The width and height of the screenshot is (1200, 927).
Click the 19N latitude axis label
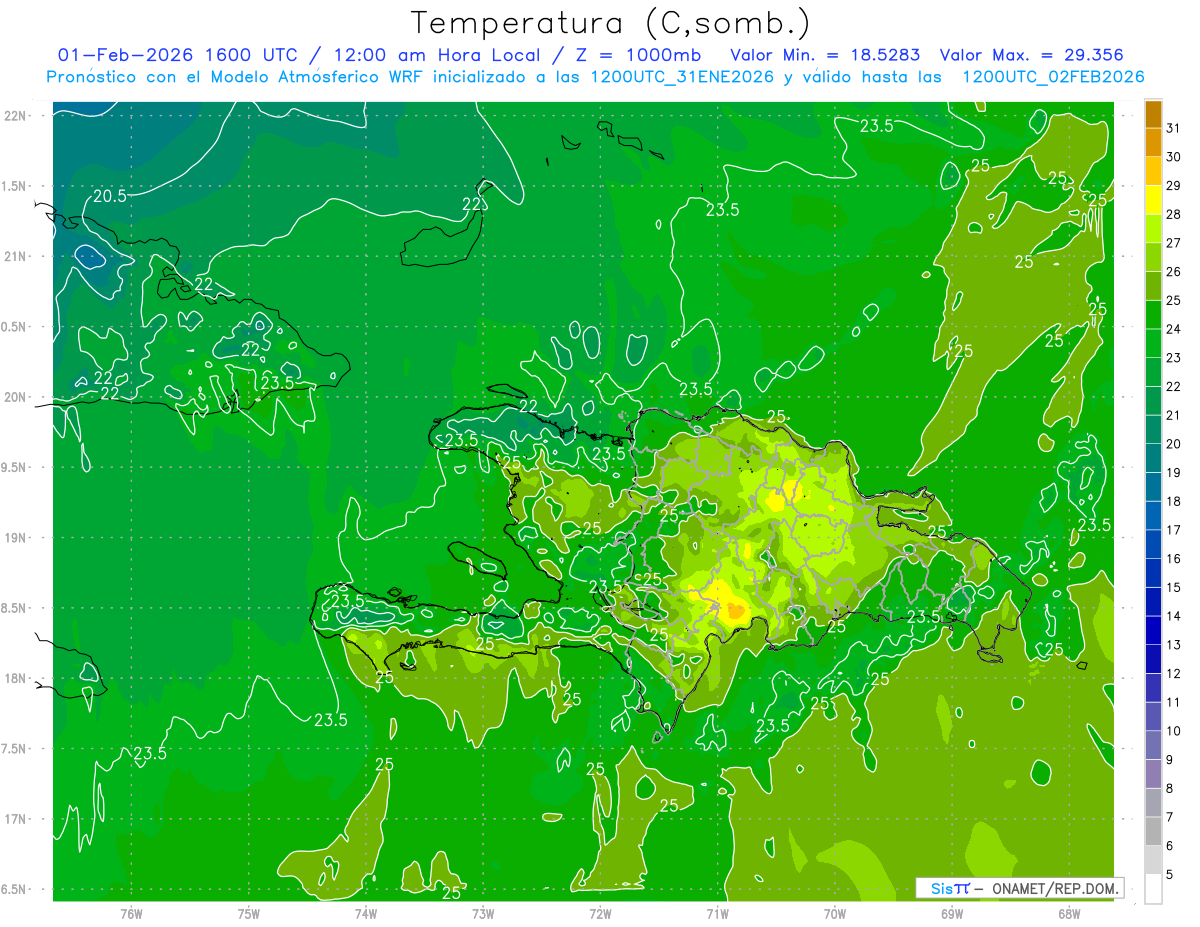[x=14, y=538]
